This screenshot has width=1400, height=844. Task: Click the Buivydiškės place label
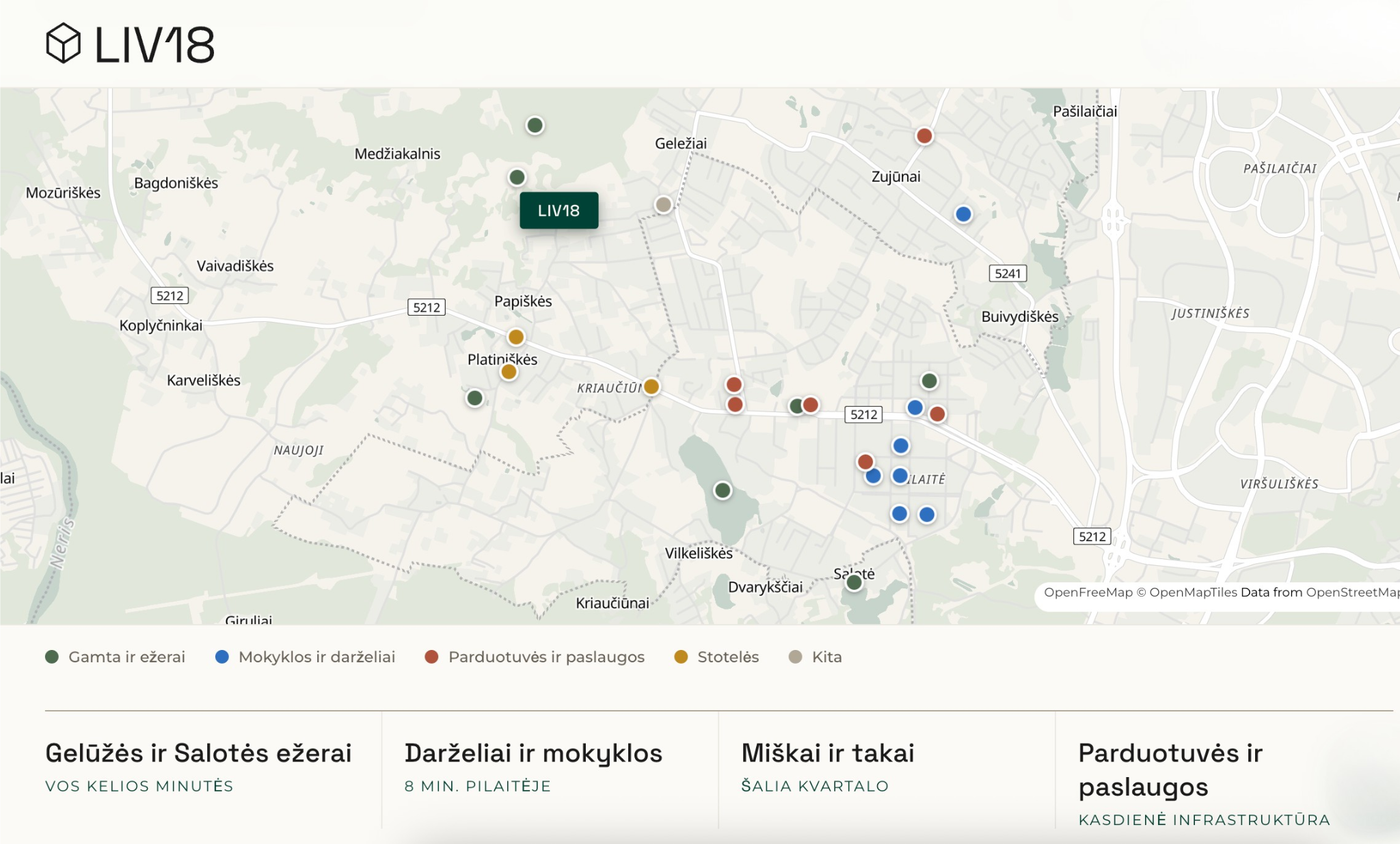tap(1020, 316)
